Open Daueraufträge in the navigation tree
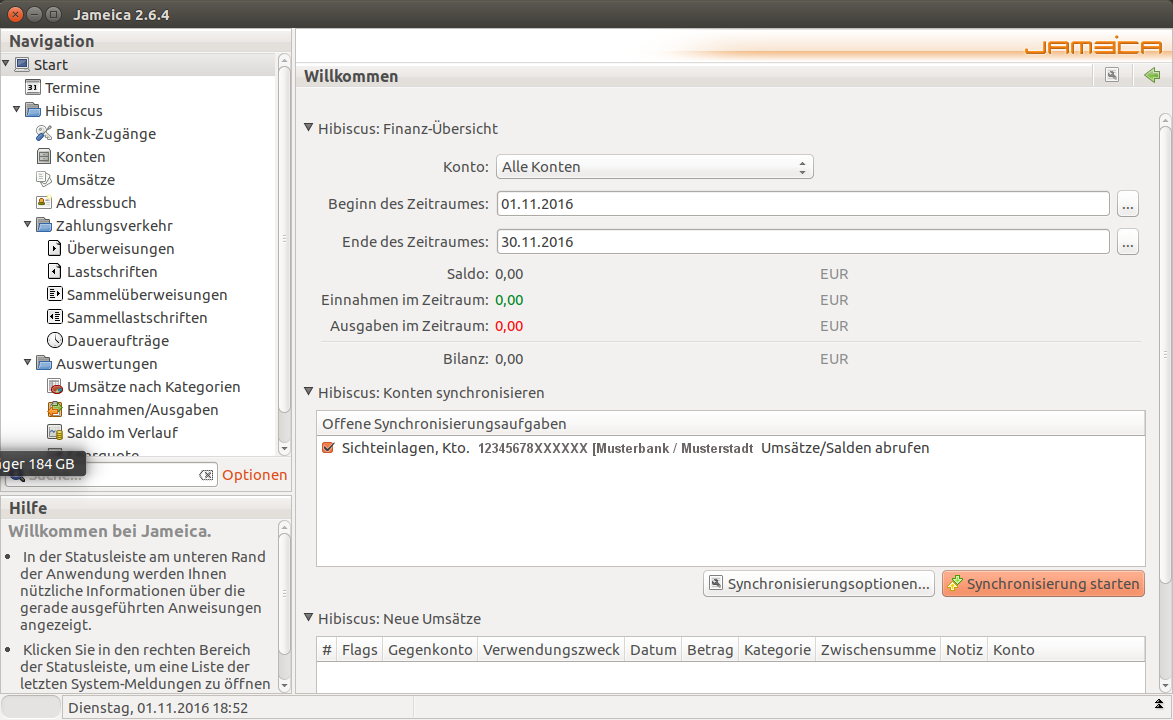Image resolution: width=1173 pixels, height=720 pixels. 118,341
